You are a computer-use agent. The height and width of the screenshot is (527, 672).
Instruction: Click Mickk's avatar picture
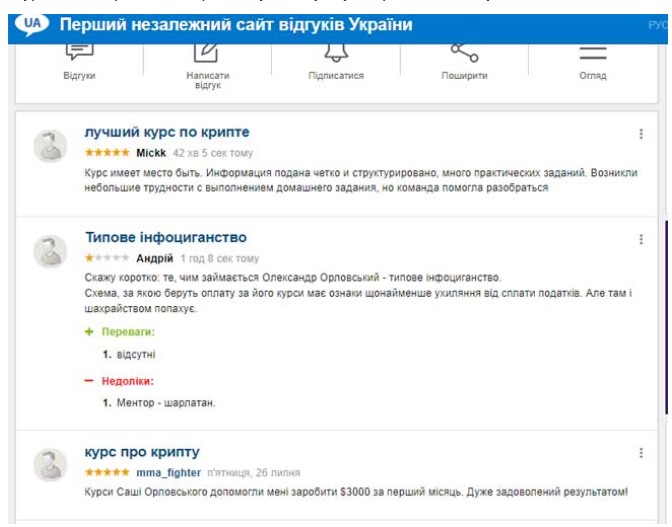51,146
